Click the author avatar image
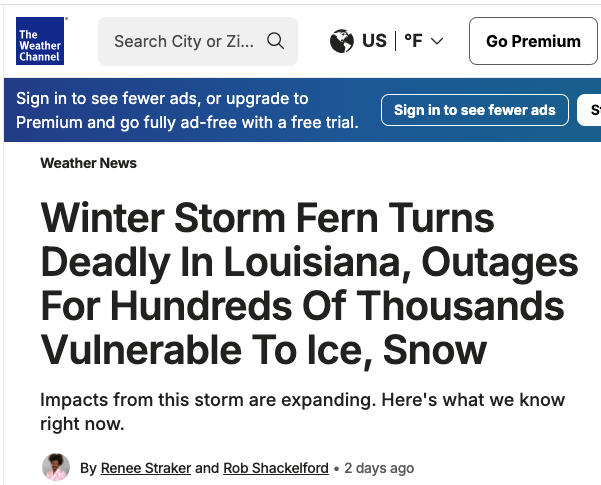The height and width of the screenshot is (485, 601). pos(56,467)
